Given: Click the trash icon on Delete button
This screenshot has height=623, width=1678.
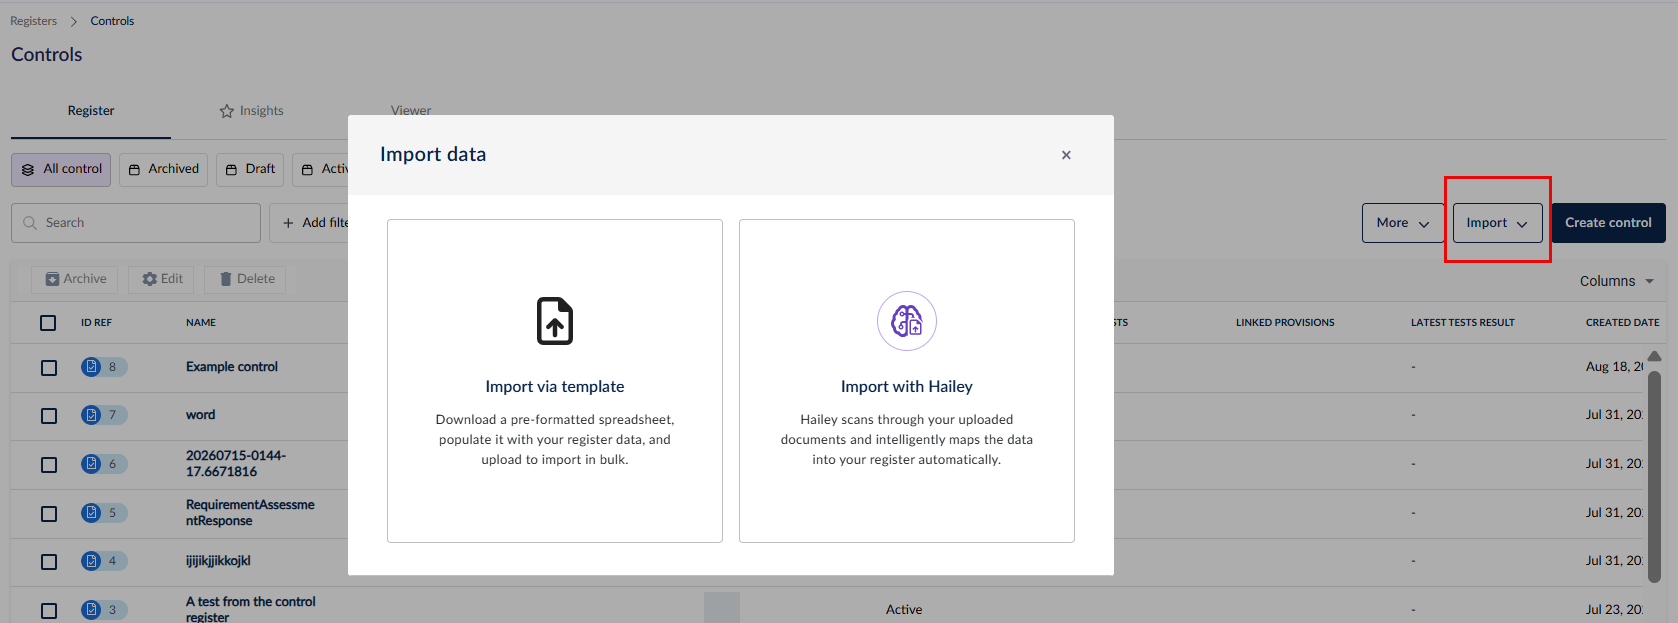Looking at the screenshot, I should tap(226, 279).
